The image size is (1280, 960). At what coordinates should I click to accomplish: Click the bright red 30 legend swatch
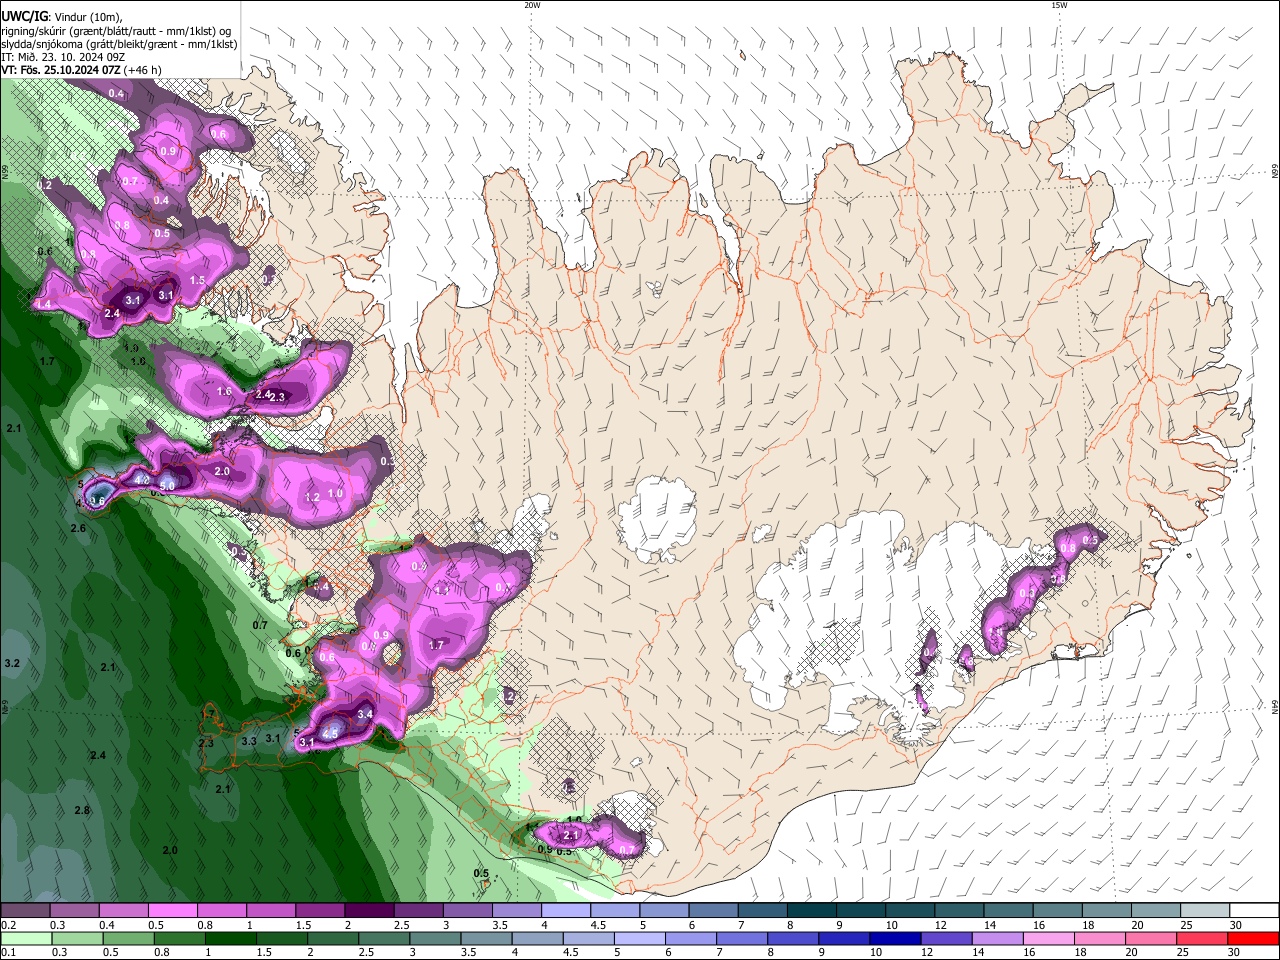click(x=1254, y=938)
